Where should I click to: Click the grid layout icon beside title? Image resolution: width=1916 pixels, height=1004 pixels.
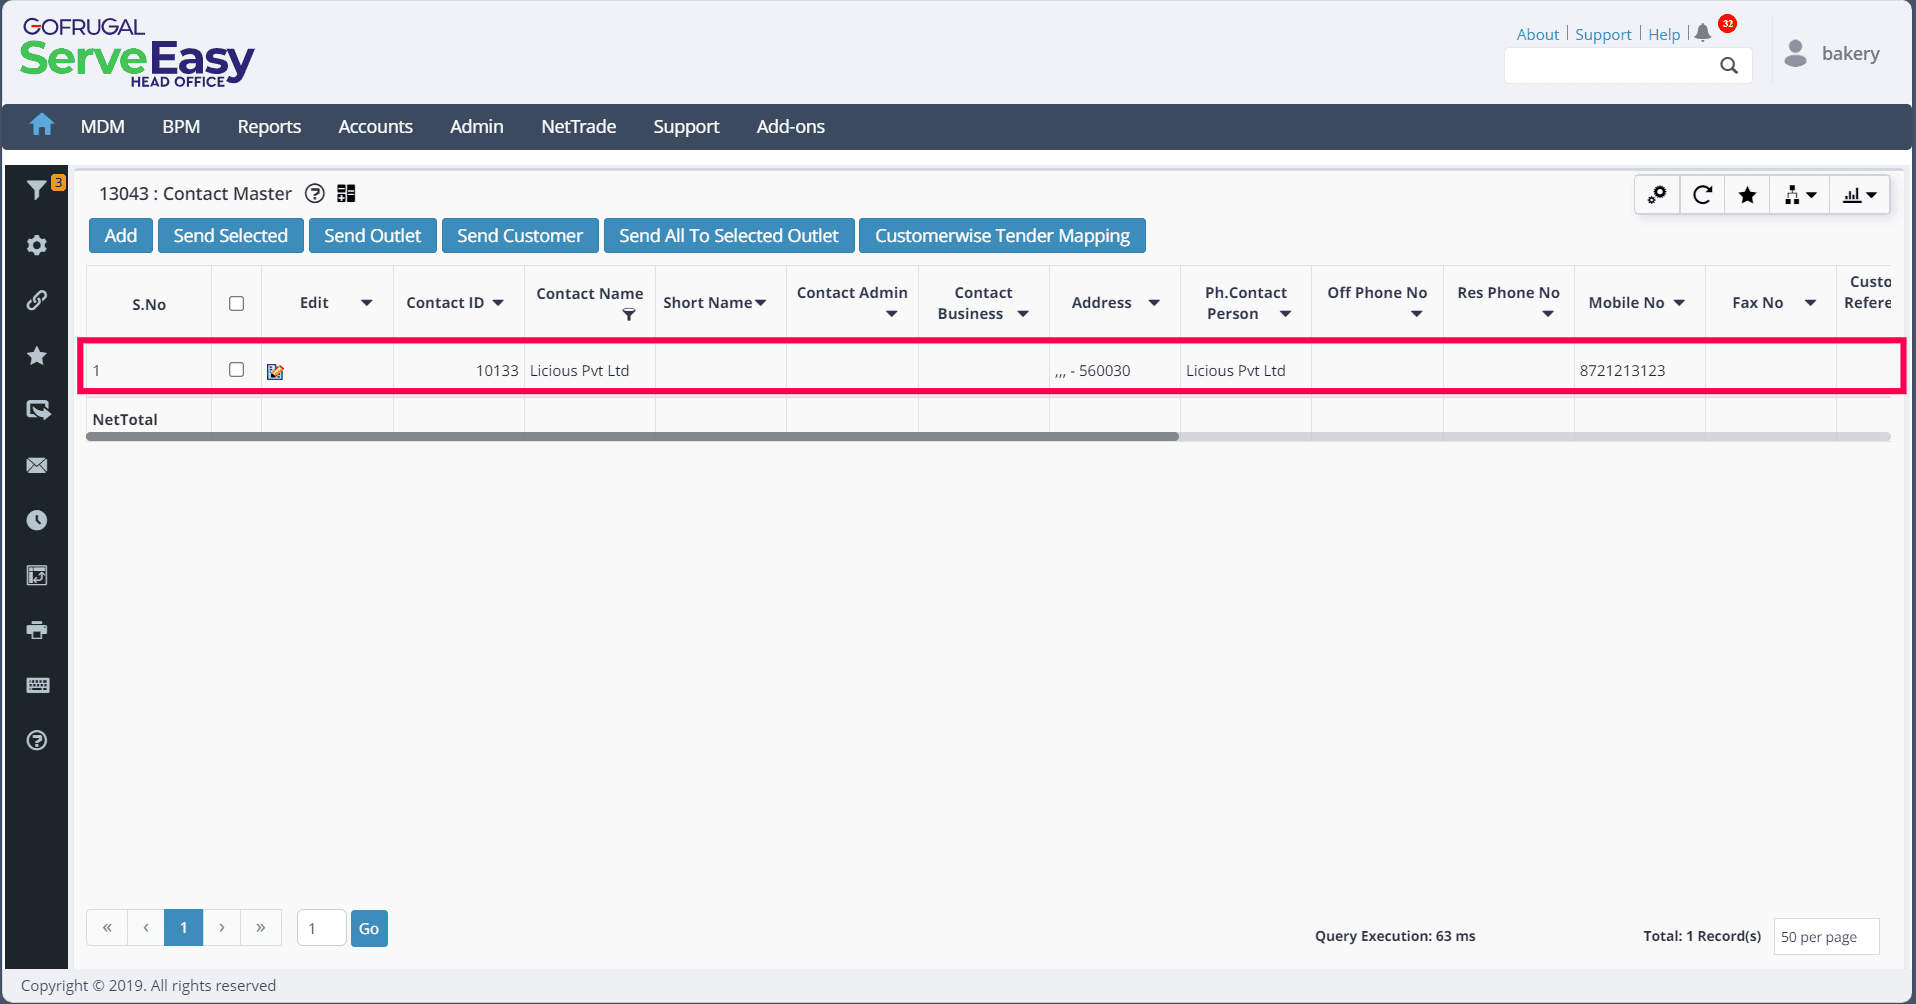coord(346,193)
